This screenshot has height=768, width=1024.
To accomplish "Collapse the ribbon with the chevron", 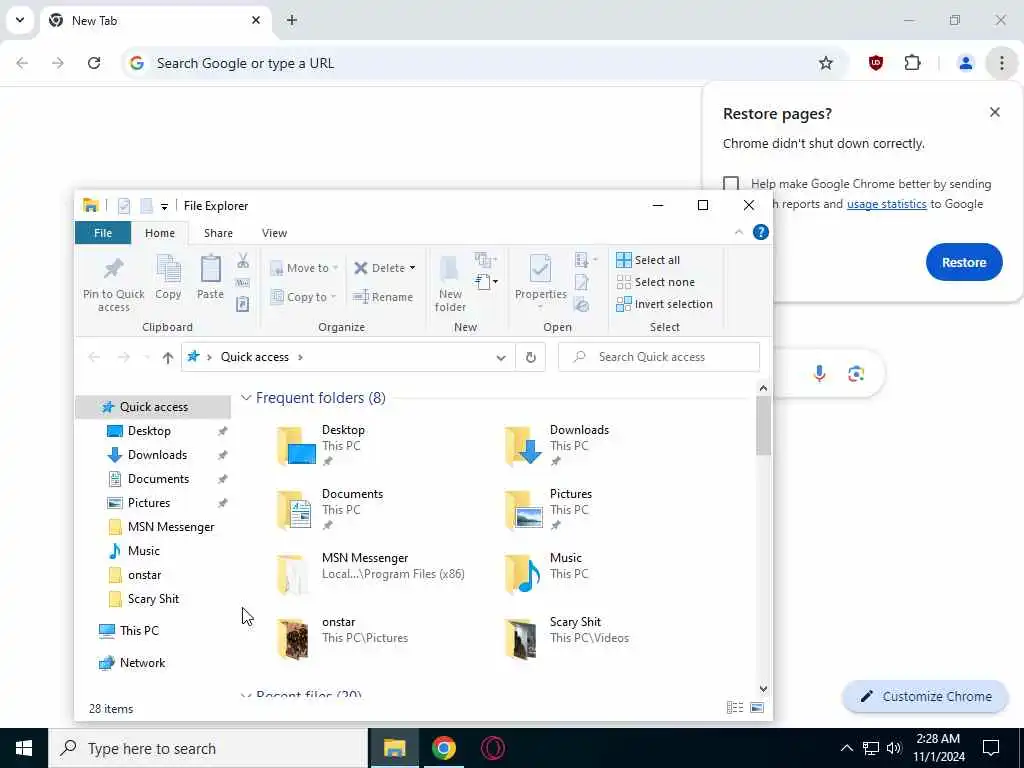I will point(739,232).
